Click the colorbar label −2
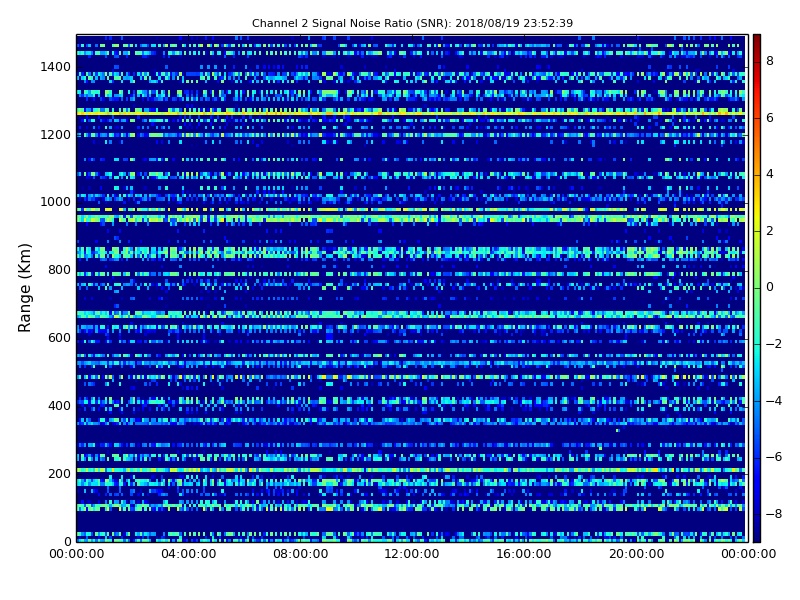The height and width of the screenshot is (600, 800). [x=774, y=344]
